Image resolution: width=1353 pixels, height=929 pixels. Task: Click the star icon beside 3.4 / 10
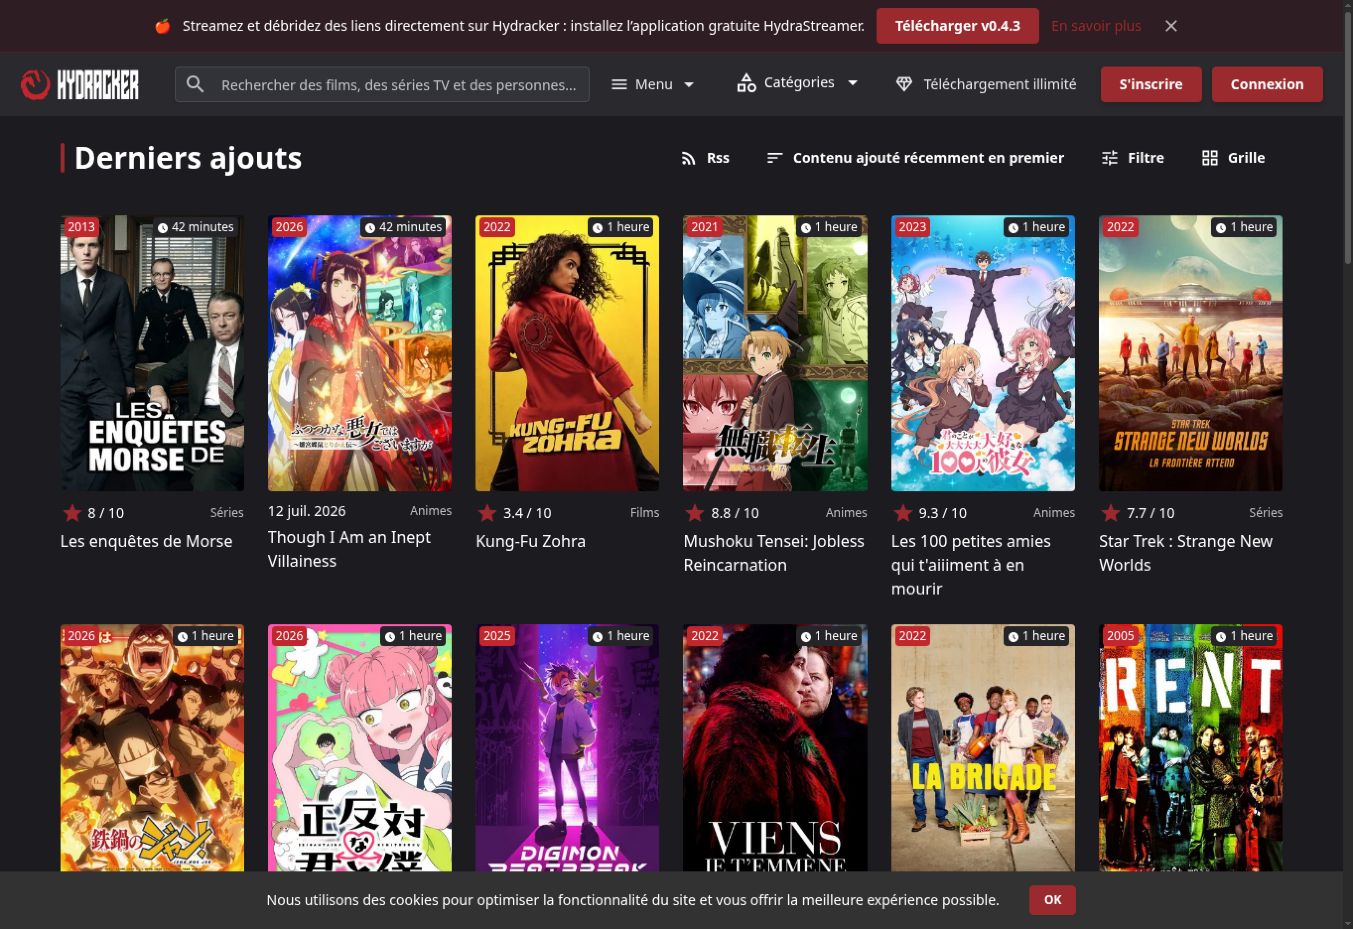[487, 513]
